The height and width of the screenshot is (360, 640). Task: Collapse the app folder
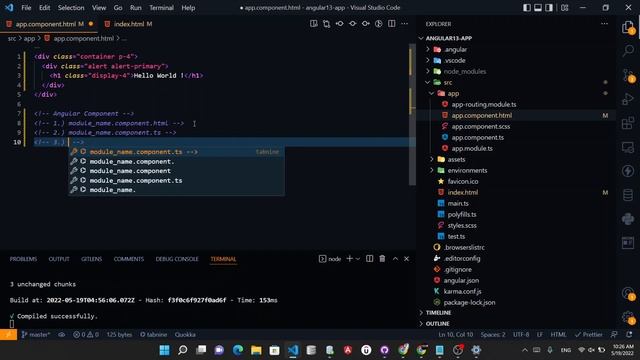click(432, 93)
